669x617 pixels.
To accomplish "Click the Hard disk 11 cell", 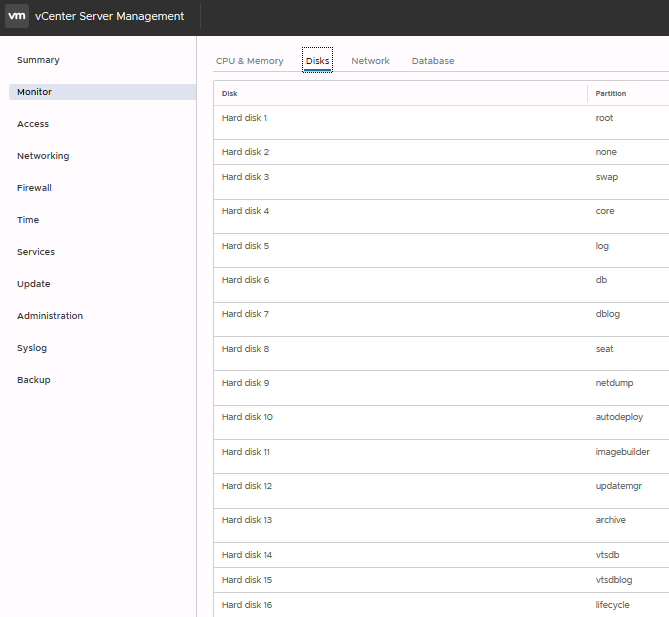I will (x=246, y=452).
